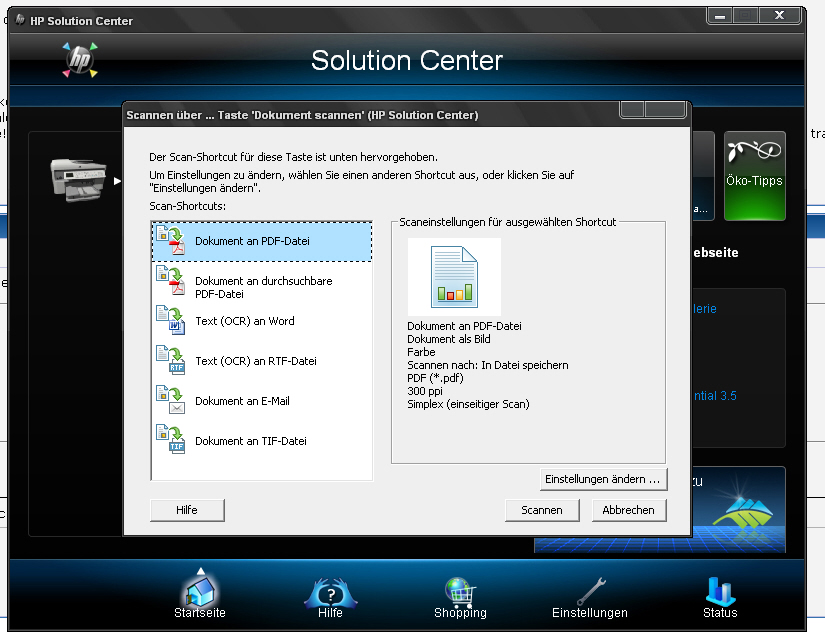Open Einstellungen ändern ... button
Screen dimensions: 825x642
603,479
